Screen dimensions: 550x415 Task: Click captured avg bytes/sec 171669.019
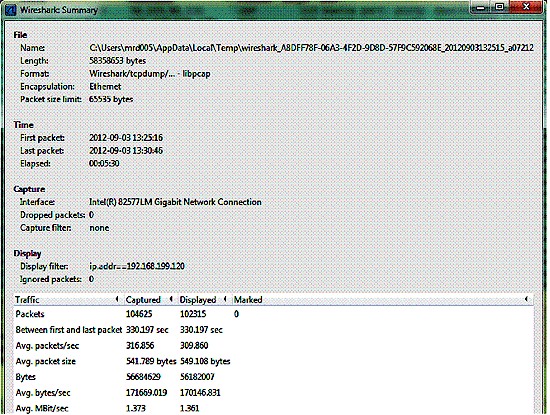coord(147,393)
